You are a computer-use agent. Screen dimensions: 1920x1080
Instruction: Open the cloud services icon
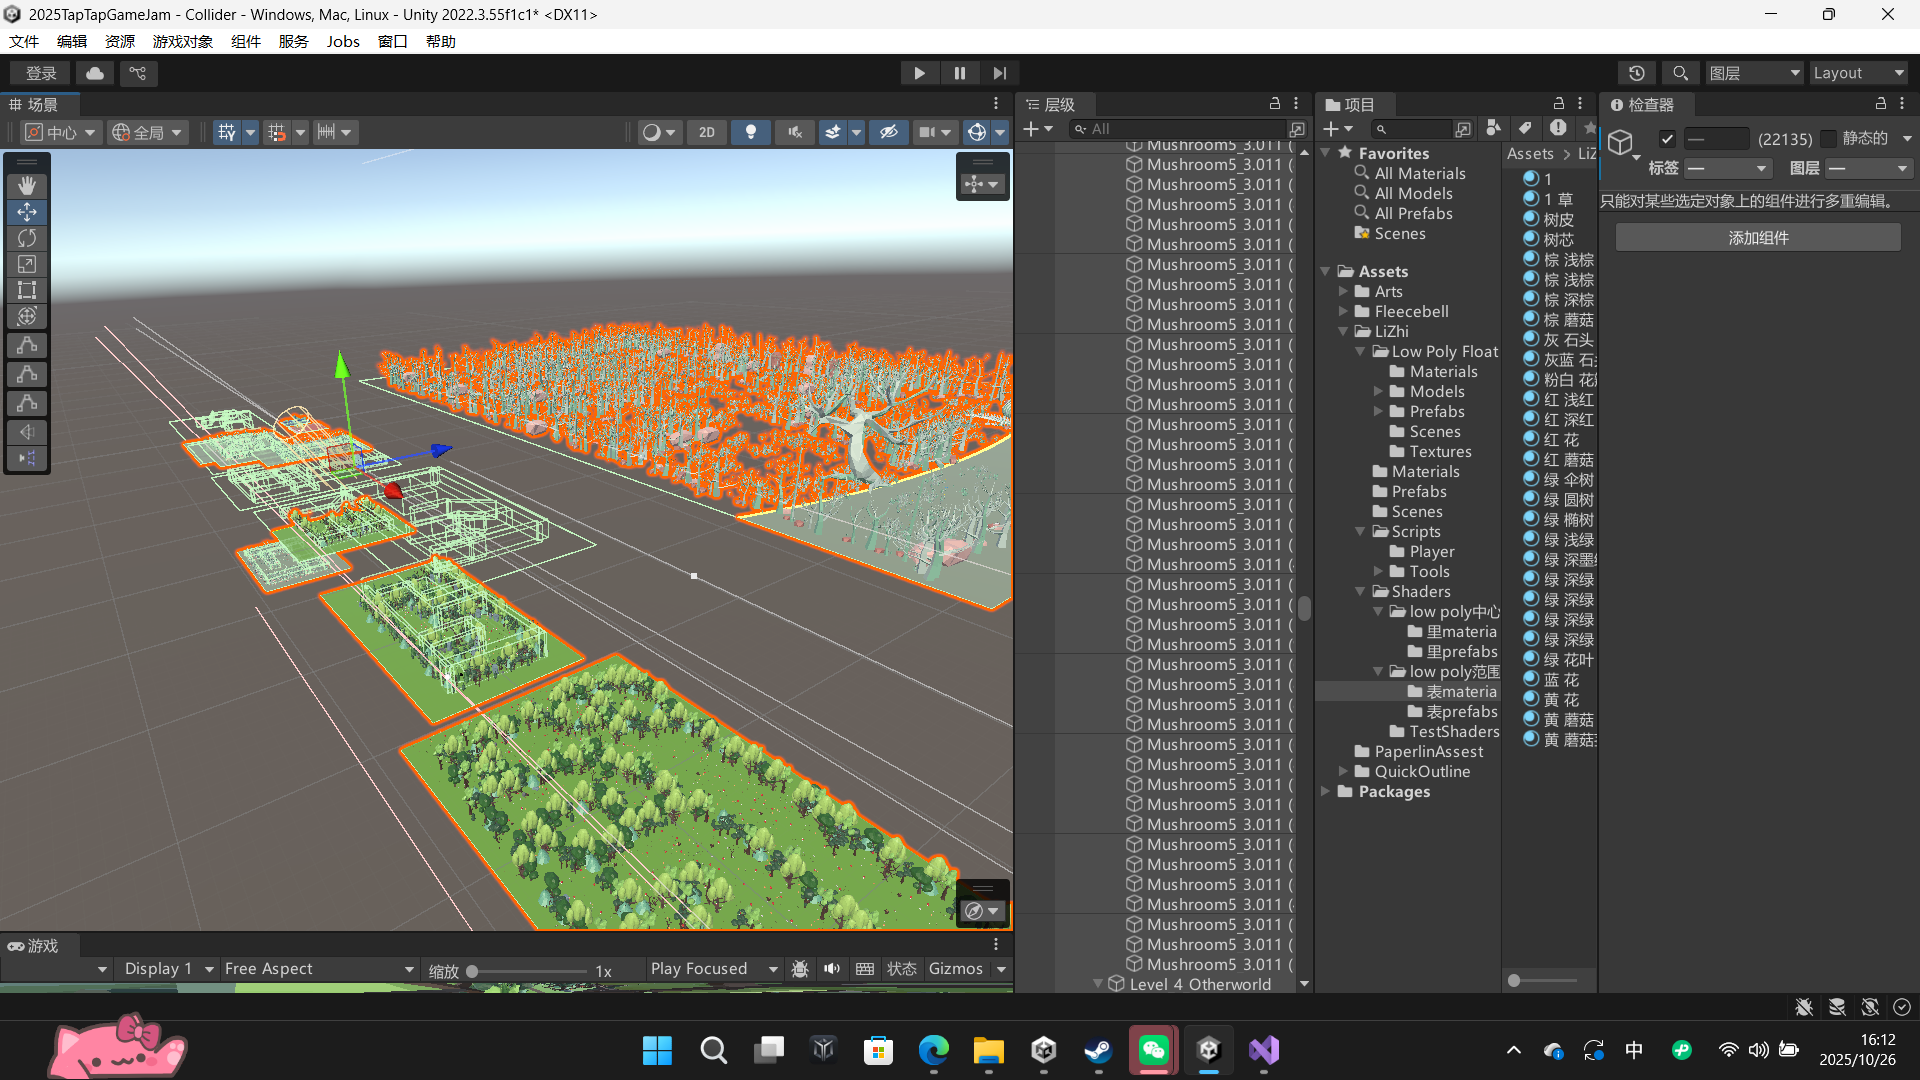(x=95, y=73)
